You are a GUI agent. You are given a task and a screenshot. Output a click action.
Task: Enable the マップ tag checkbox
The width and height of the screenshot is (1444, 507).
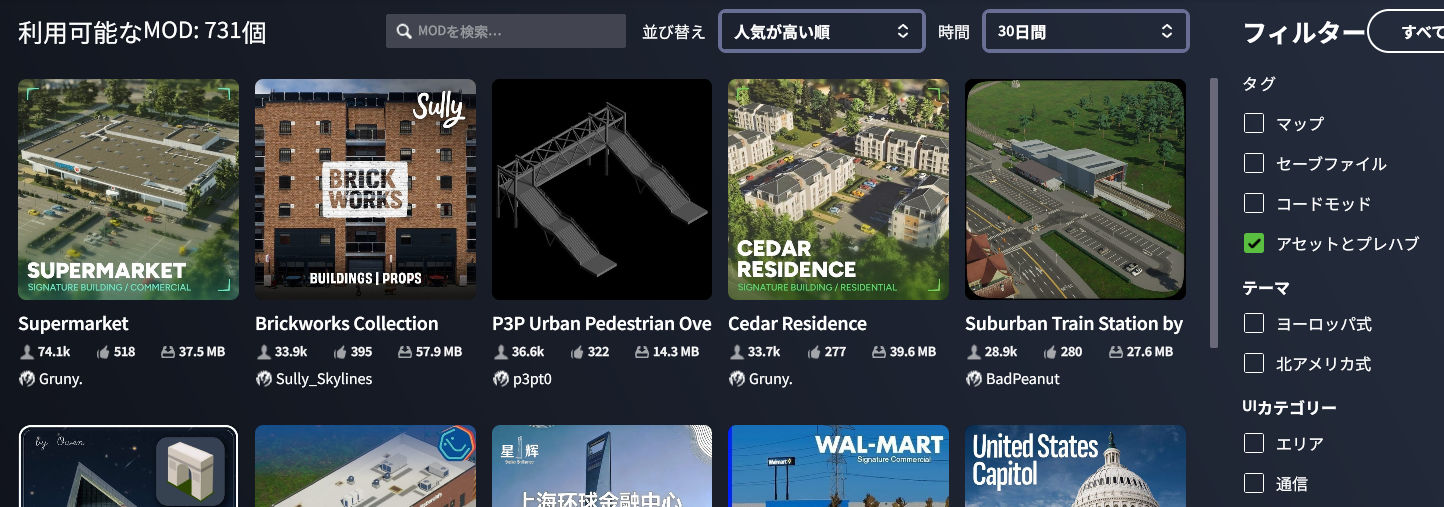coord(1254,124)
